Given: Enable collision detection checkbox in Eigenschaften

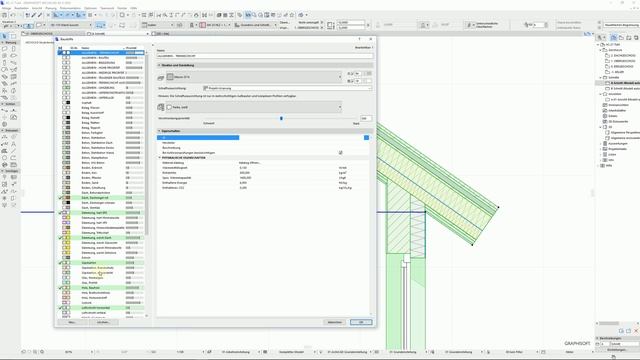Looking at the screenshot, I should pos(340,152).
